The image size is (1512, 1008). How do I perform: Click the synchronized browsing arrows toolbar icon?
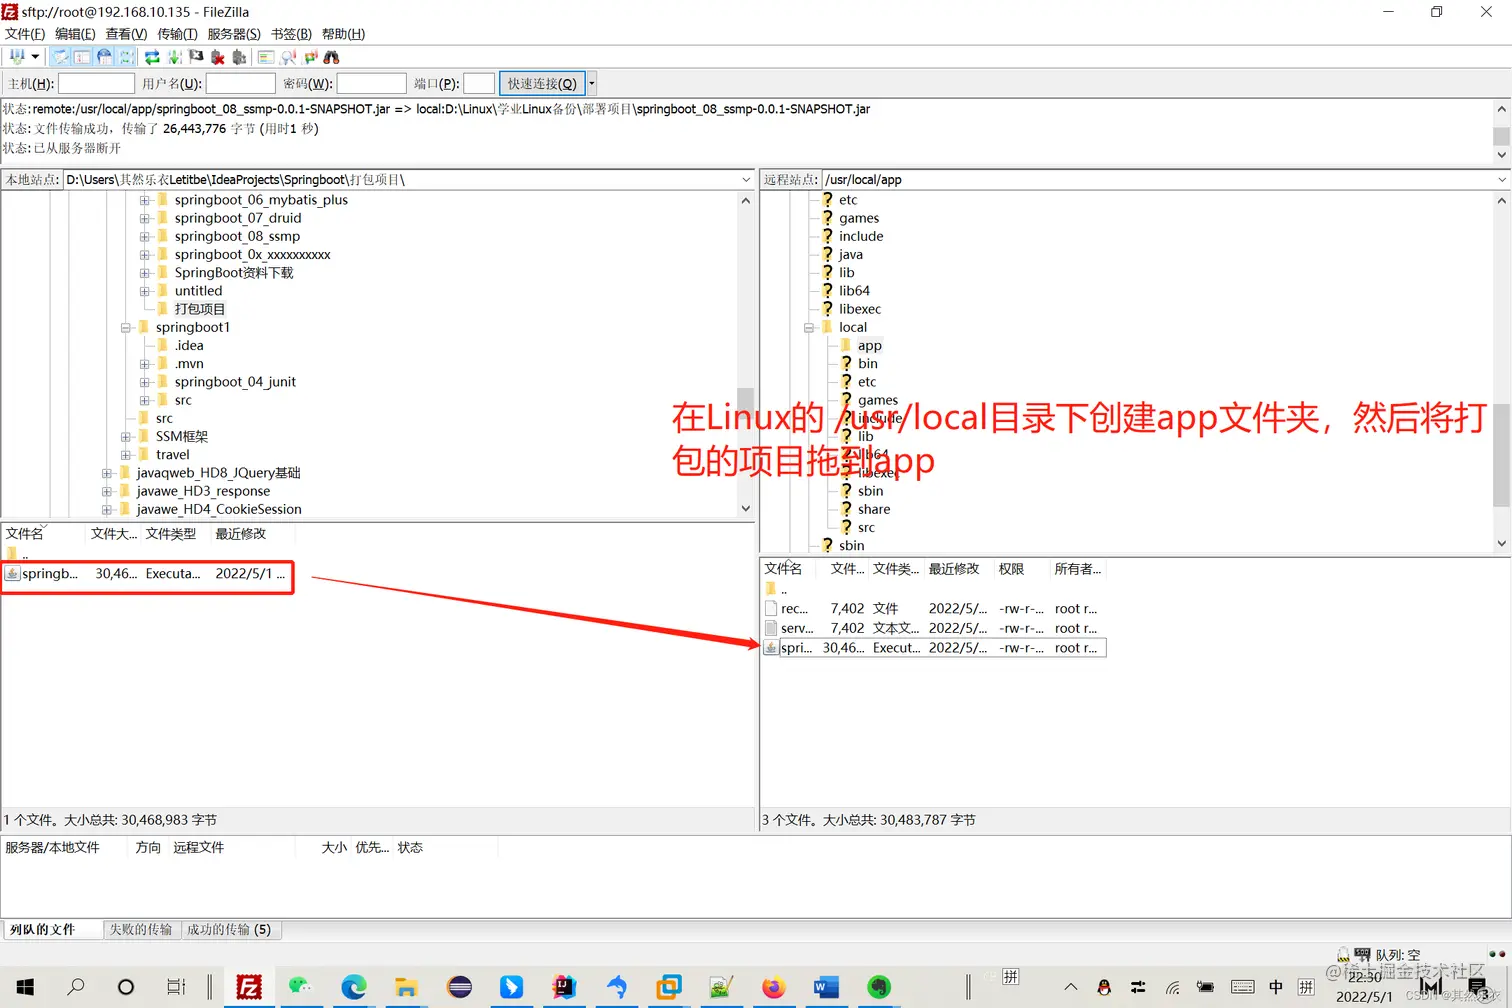pyautogui.click(x=310, y=57)
